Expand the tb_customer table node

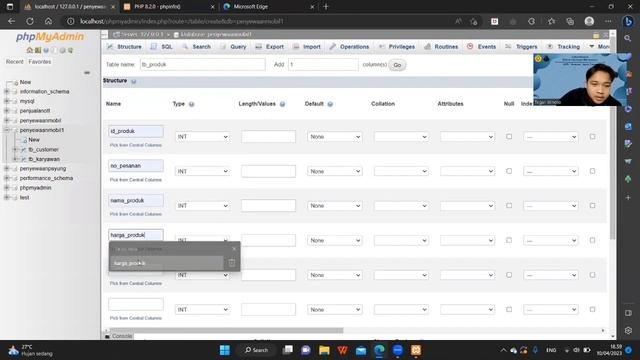[15, 149]
